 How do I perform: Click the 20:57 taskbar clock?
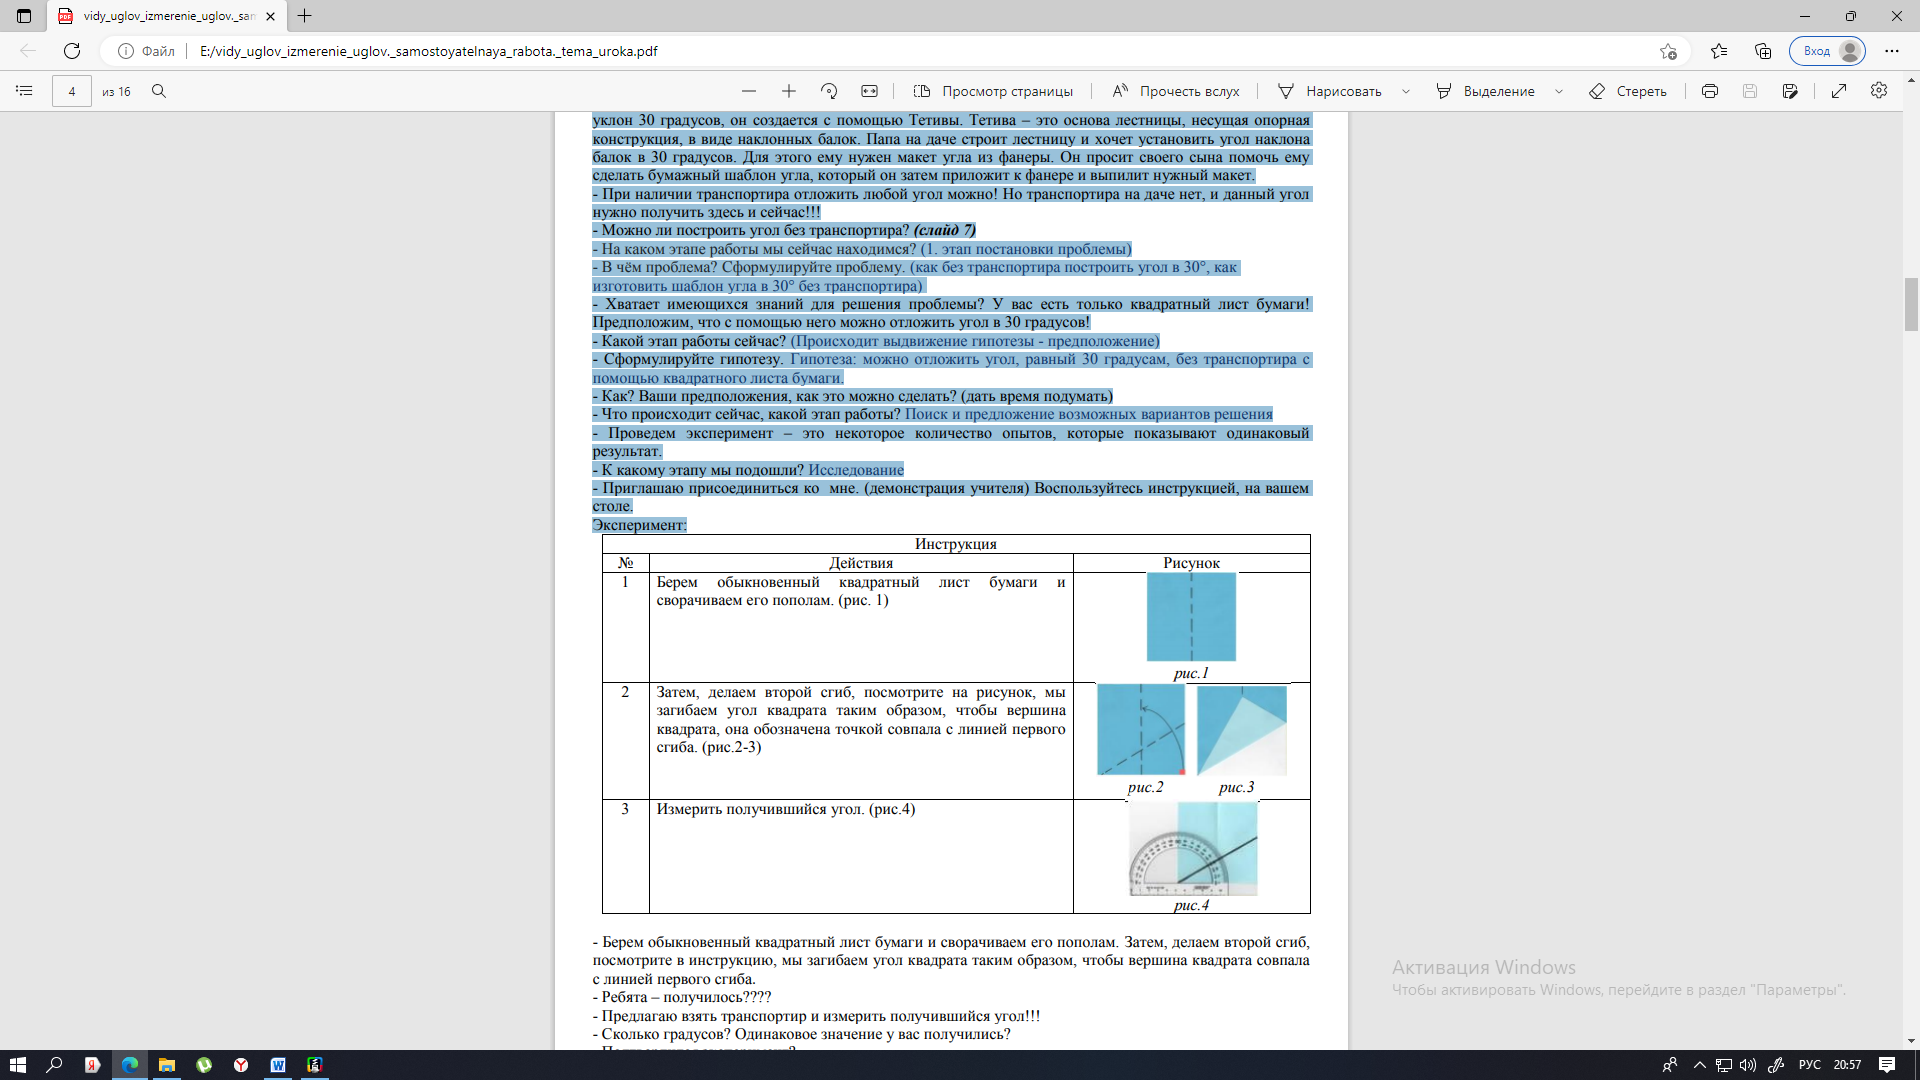click(1847, 1065)
